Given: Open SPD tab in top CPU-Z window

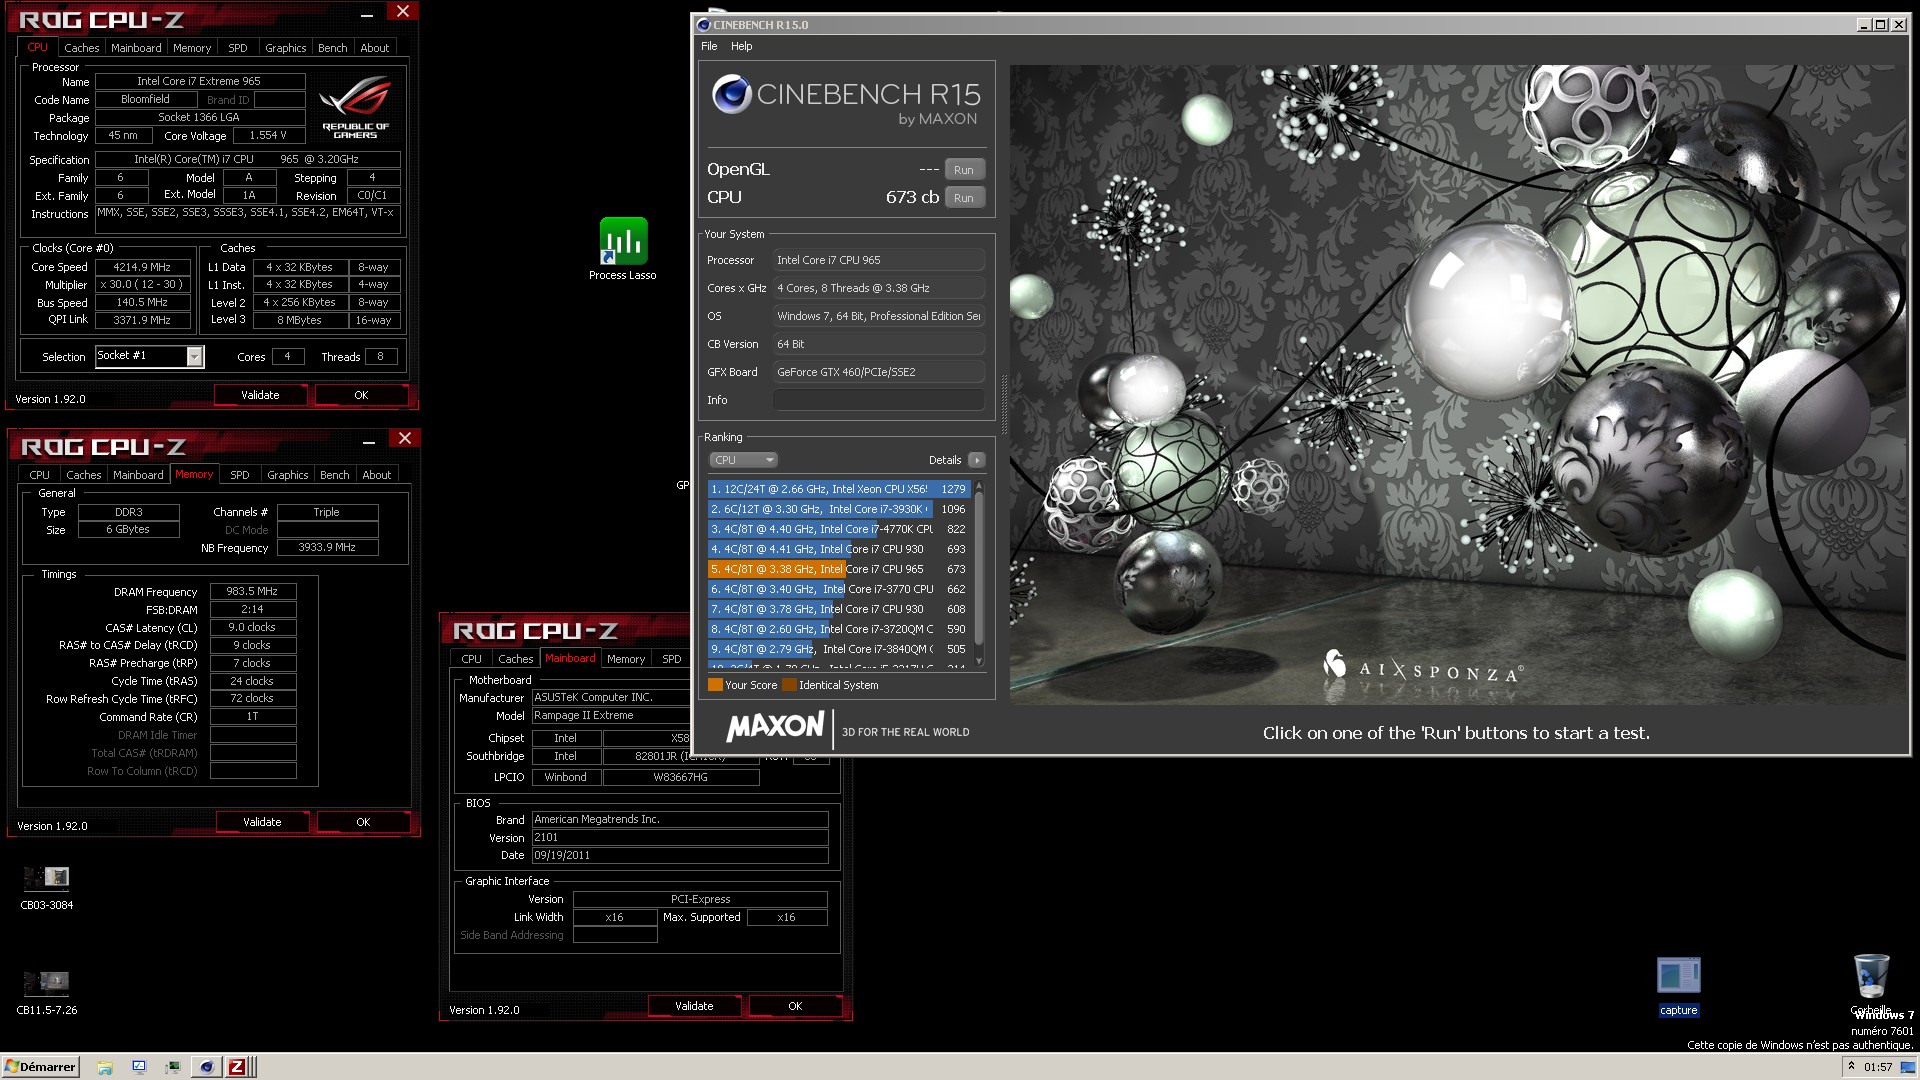Looking at the screenshot, I should pos(238,48).
